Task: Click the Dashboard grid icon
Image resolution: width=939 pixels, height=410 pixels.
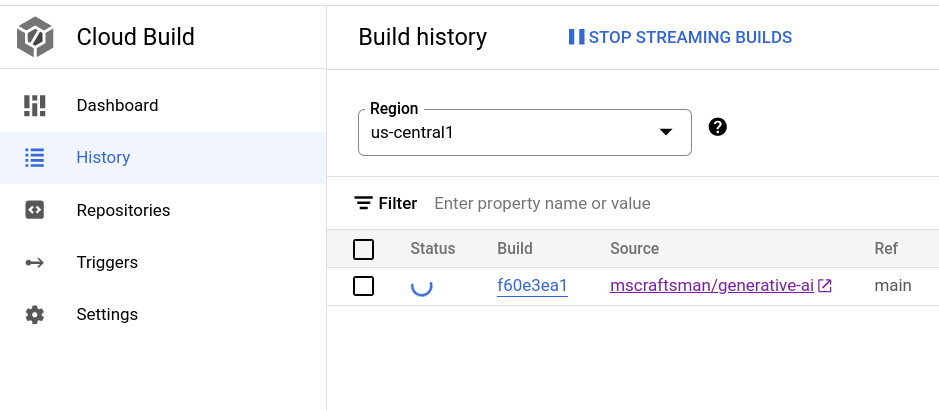Action: 35,105
